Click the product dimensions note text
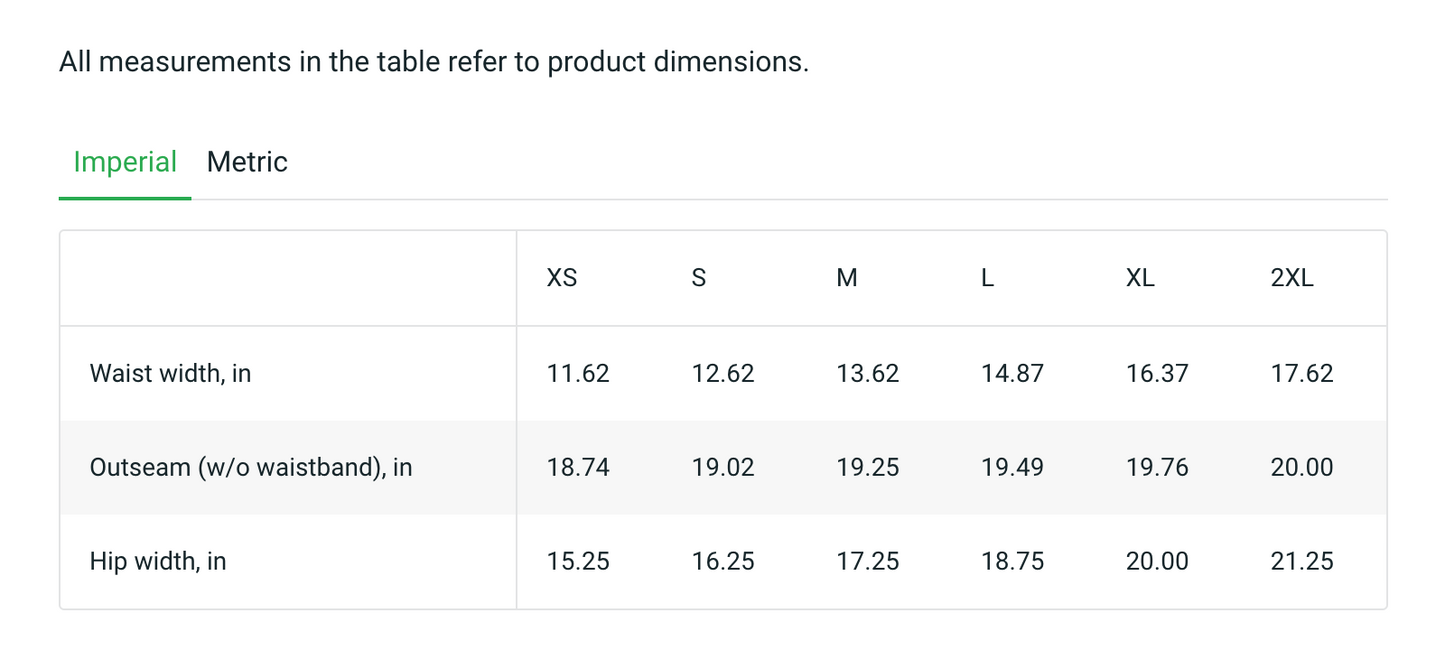 coord(433,62)
